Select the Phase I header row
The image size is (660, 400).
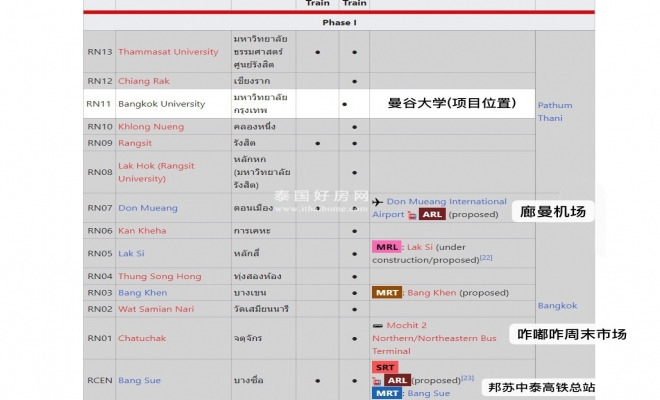(x=339, y=22)
